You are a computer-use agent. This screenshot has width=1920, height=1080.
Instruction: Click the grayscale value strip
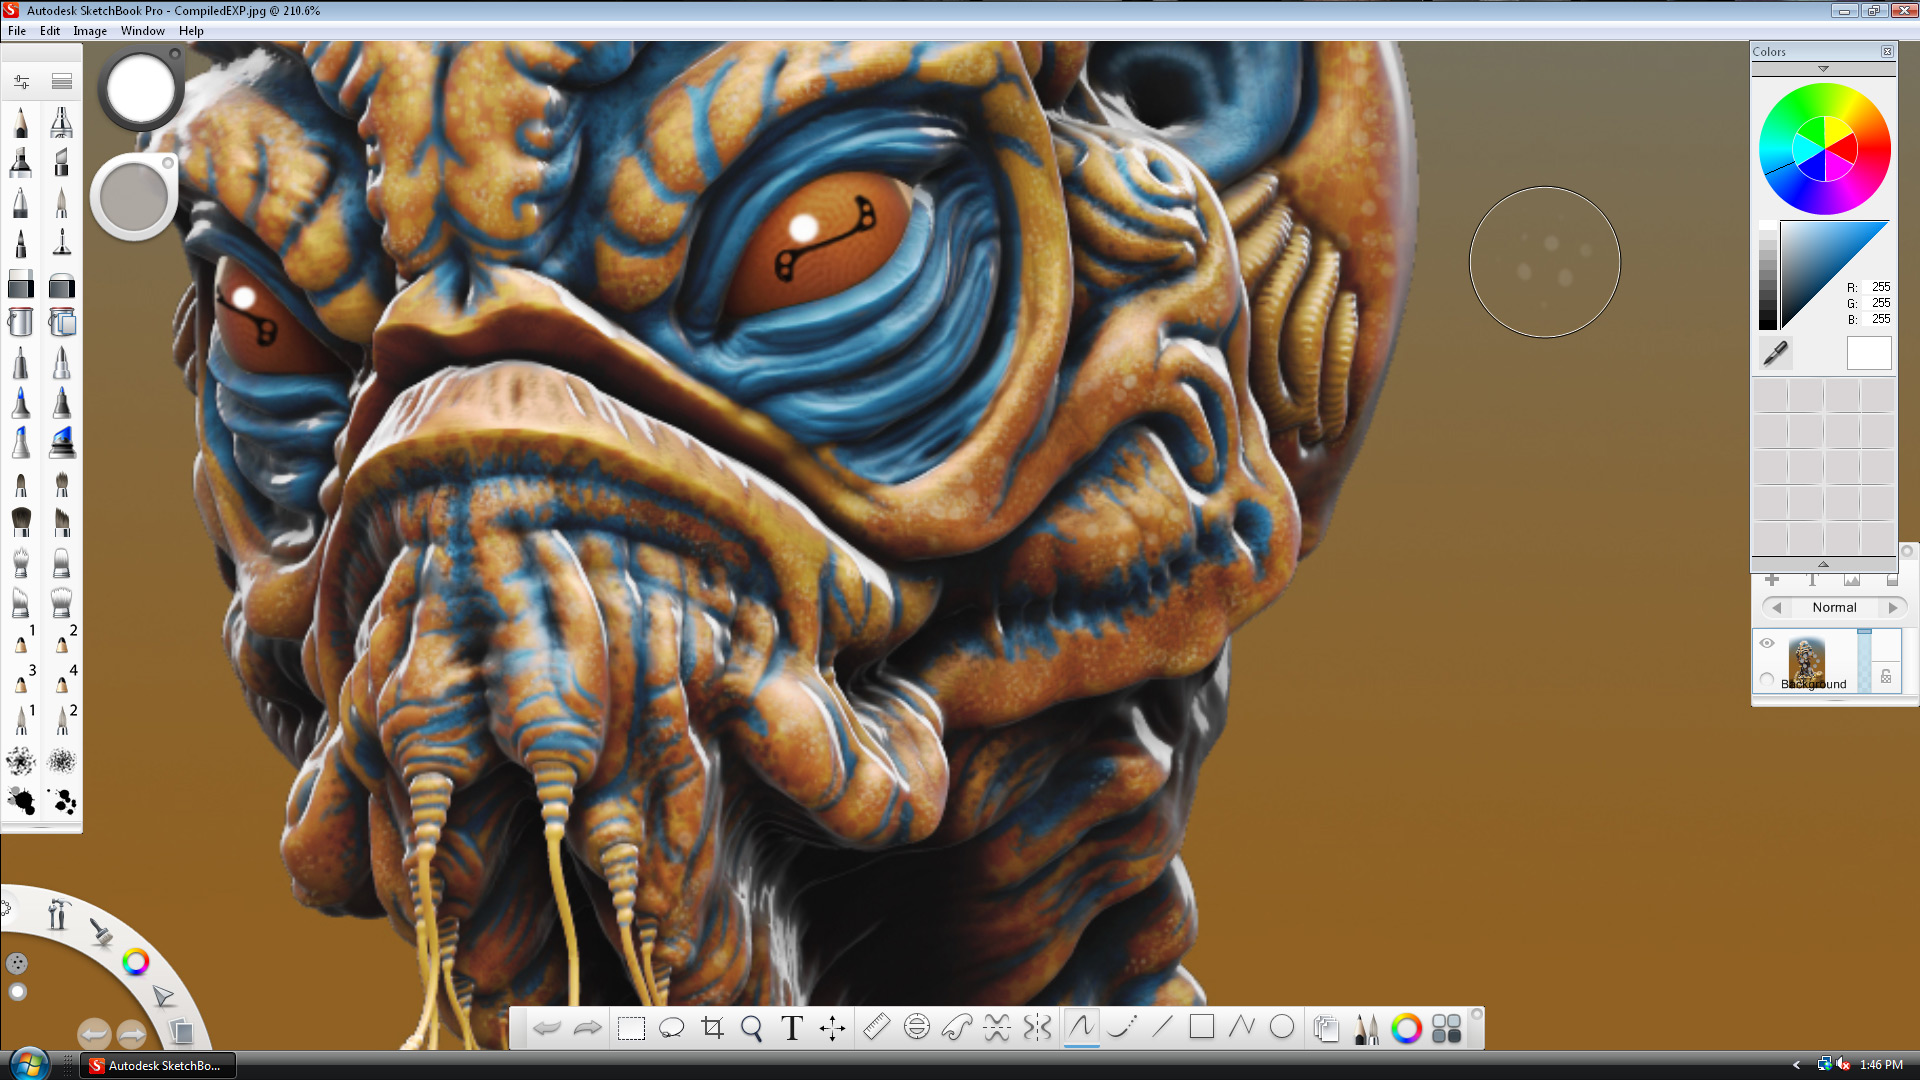tap(1768, 276)
